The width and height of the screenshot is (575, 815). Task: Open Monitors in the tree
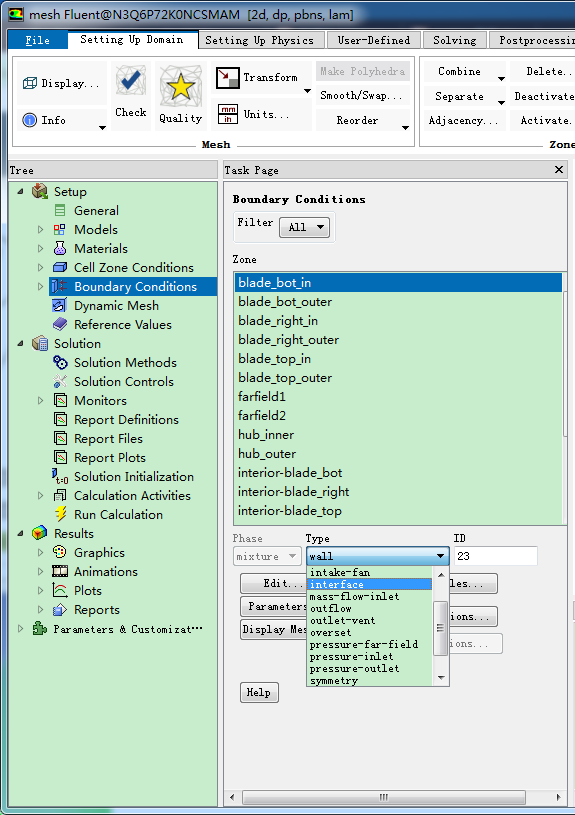[100, 401]
